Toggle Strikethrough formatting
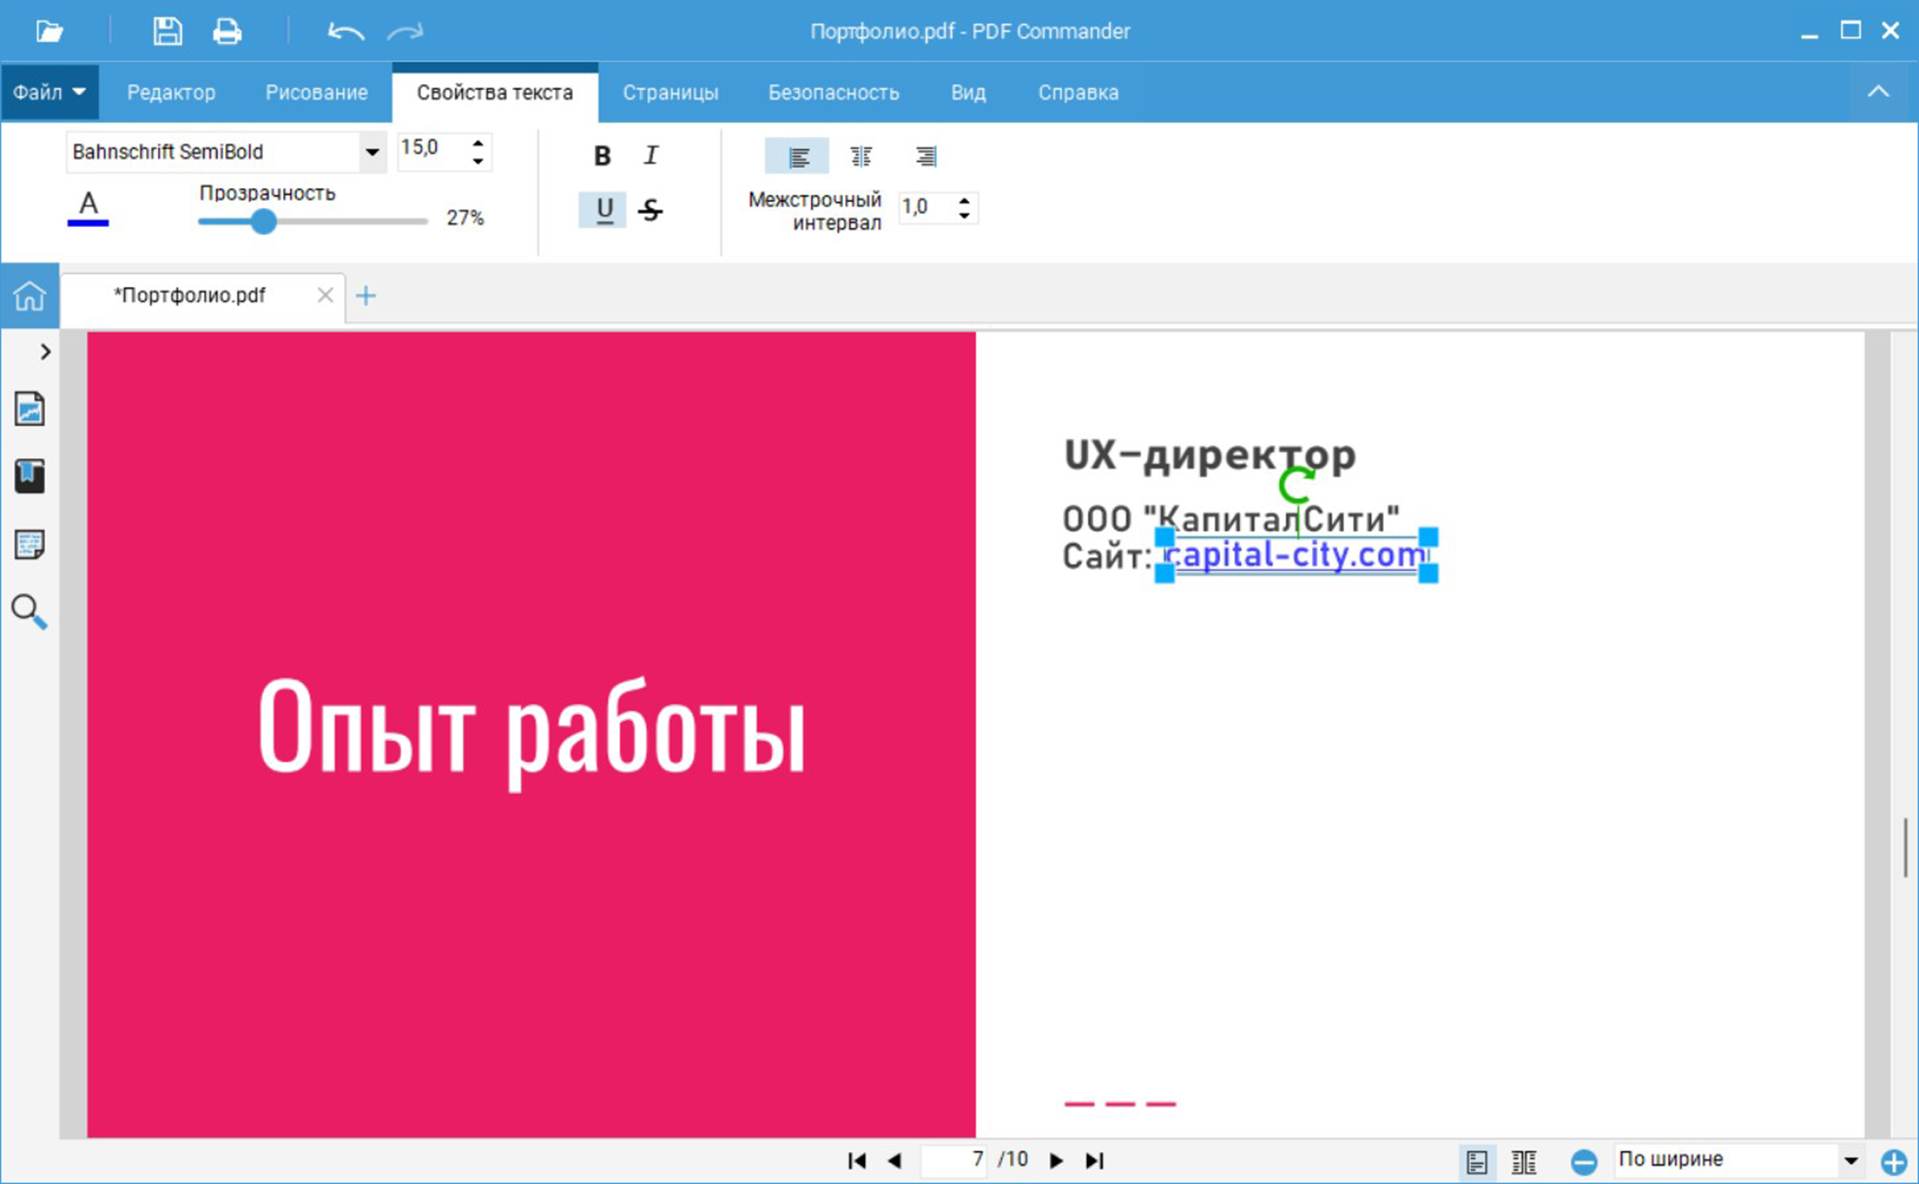 651,210
